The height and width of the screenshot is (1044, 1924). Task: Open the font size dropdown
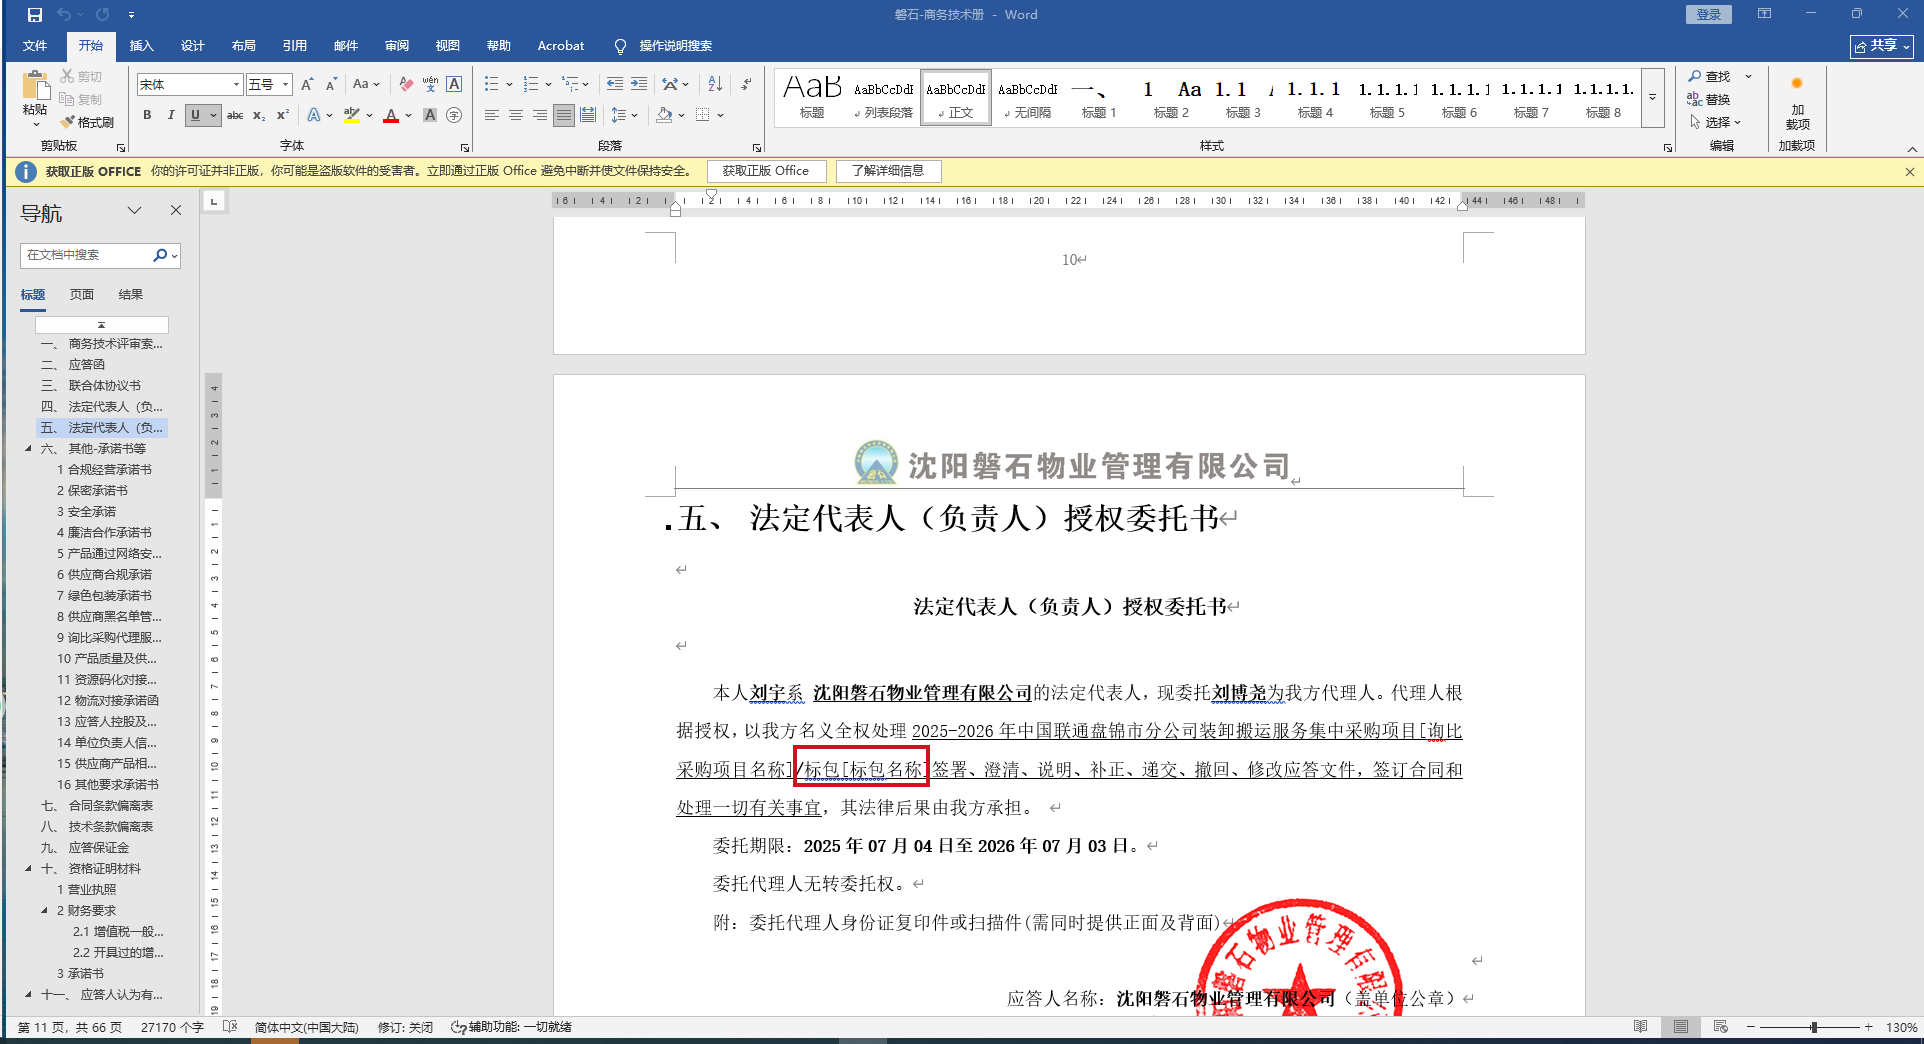click(285, 85)
